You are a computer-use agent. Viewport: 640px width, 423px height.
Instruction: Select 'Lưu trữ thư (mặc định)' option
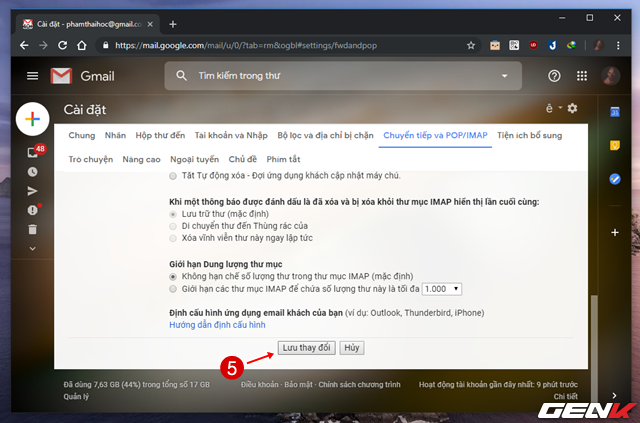[x=174, y=214]
